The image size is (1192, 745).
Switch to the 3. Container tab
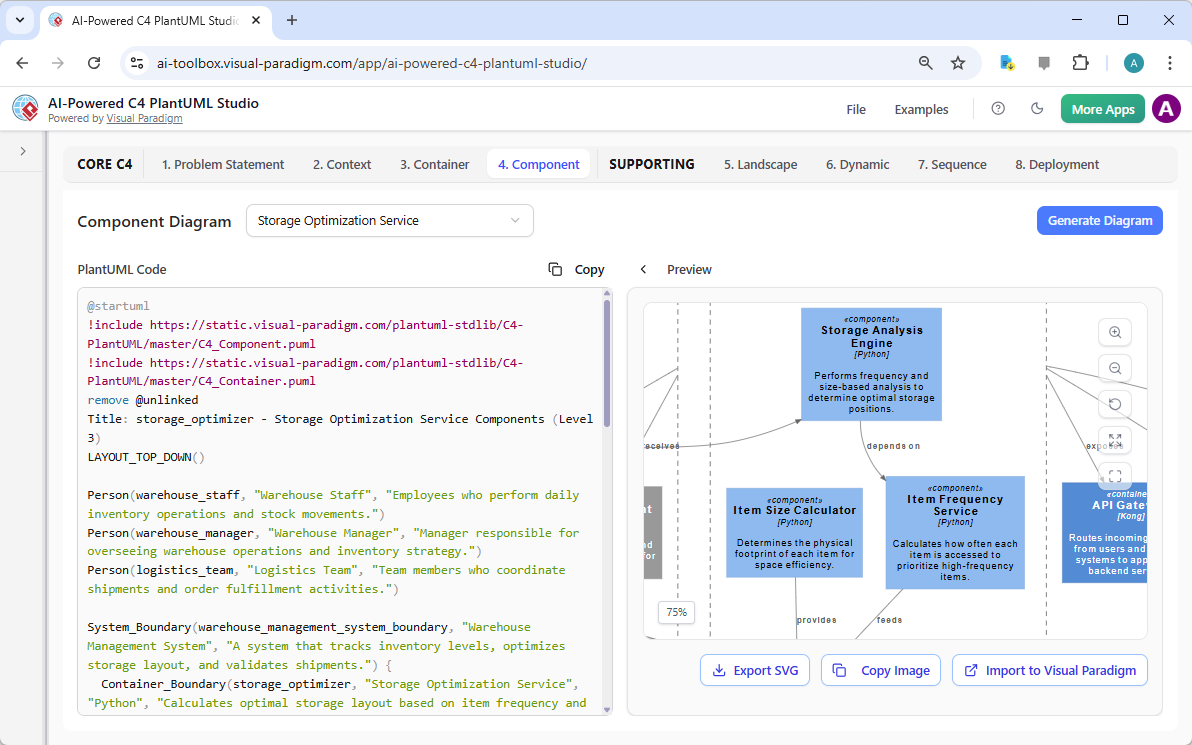(x=434, y=164)
